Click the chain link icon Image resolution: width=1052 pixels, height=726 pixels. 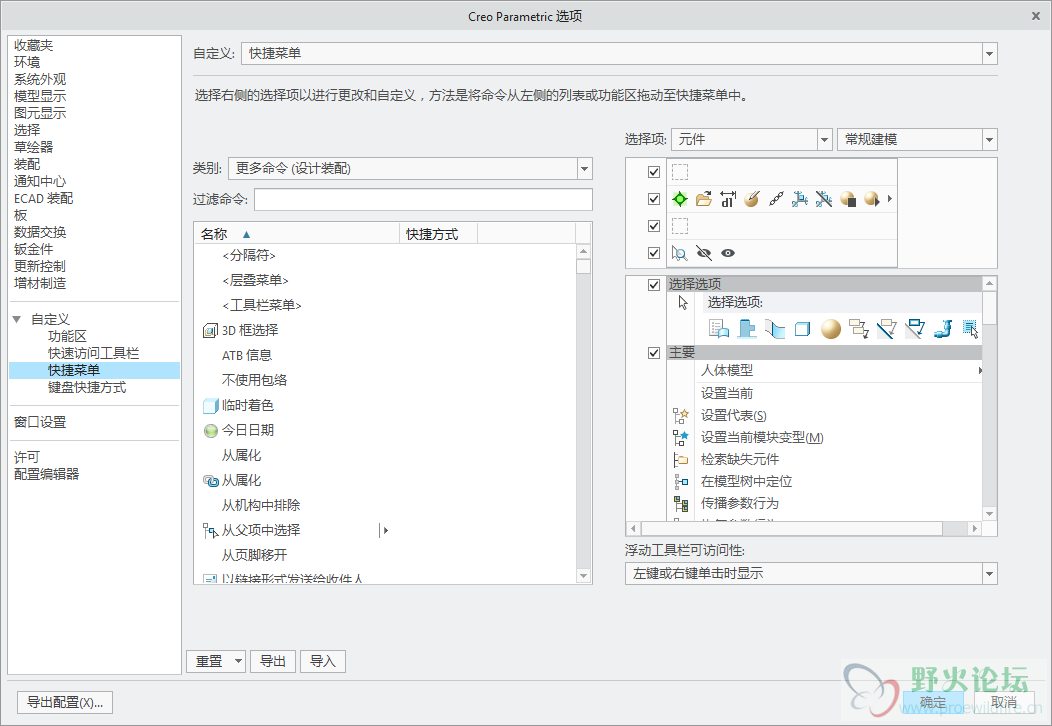776,199
